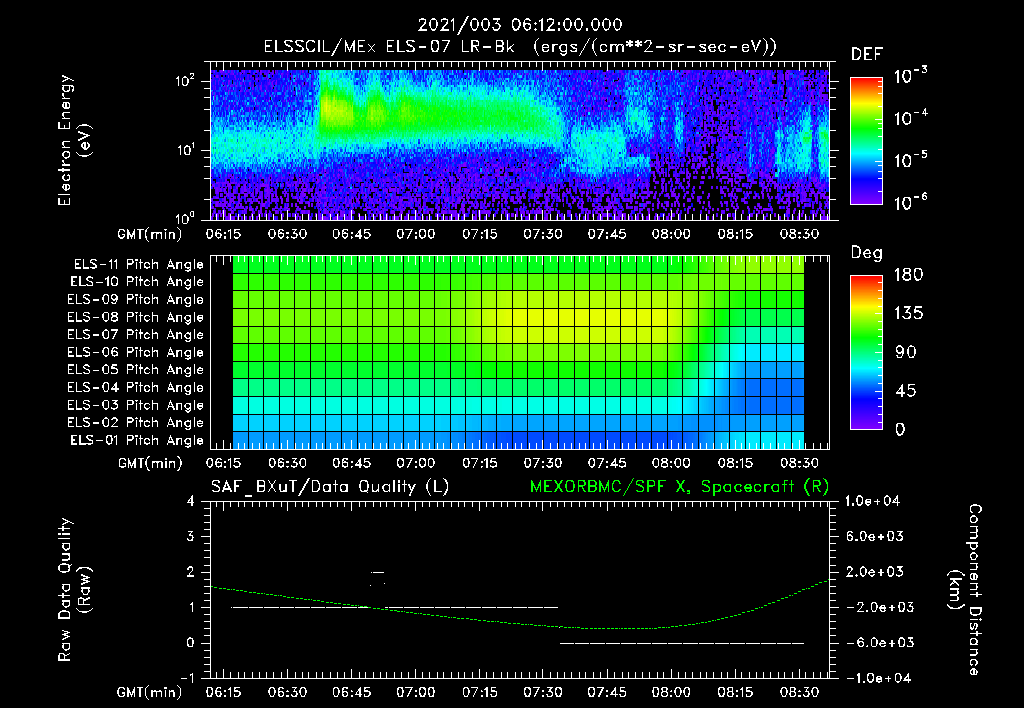Click the 90 degree scale label
1024x708 pixels.
coord(906,352)
